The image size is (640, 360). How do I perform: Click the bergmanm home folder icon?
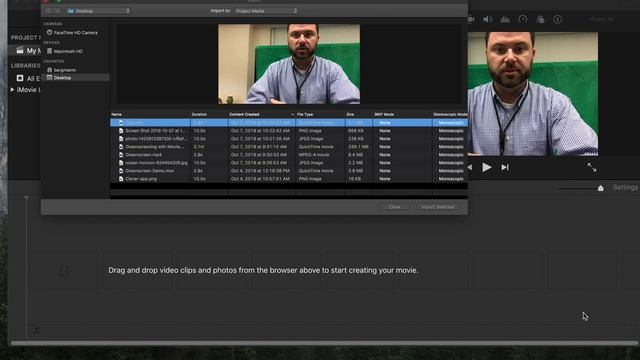point(49,70)
